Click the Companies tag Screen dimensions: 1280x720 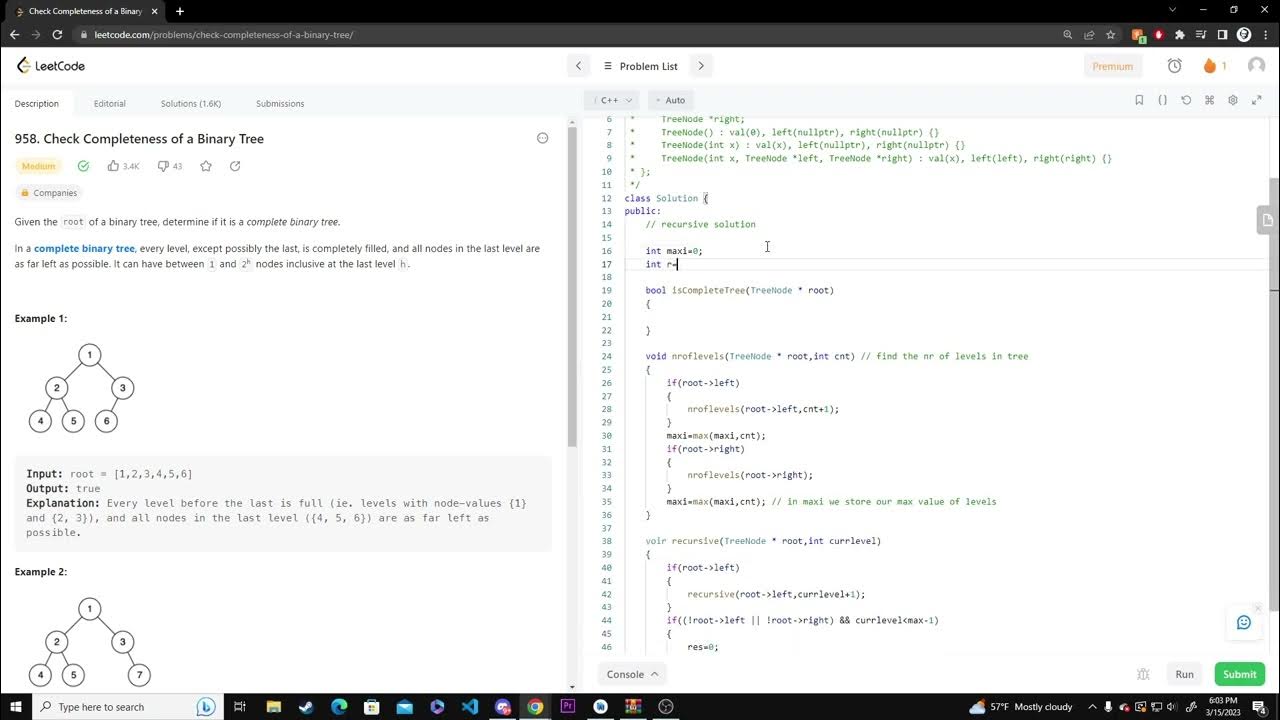tap(49, 193)
